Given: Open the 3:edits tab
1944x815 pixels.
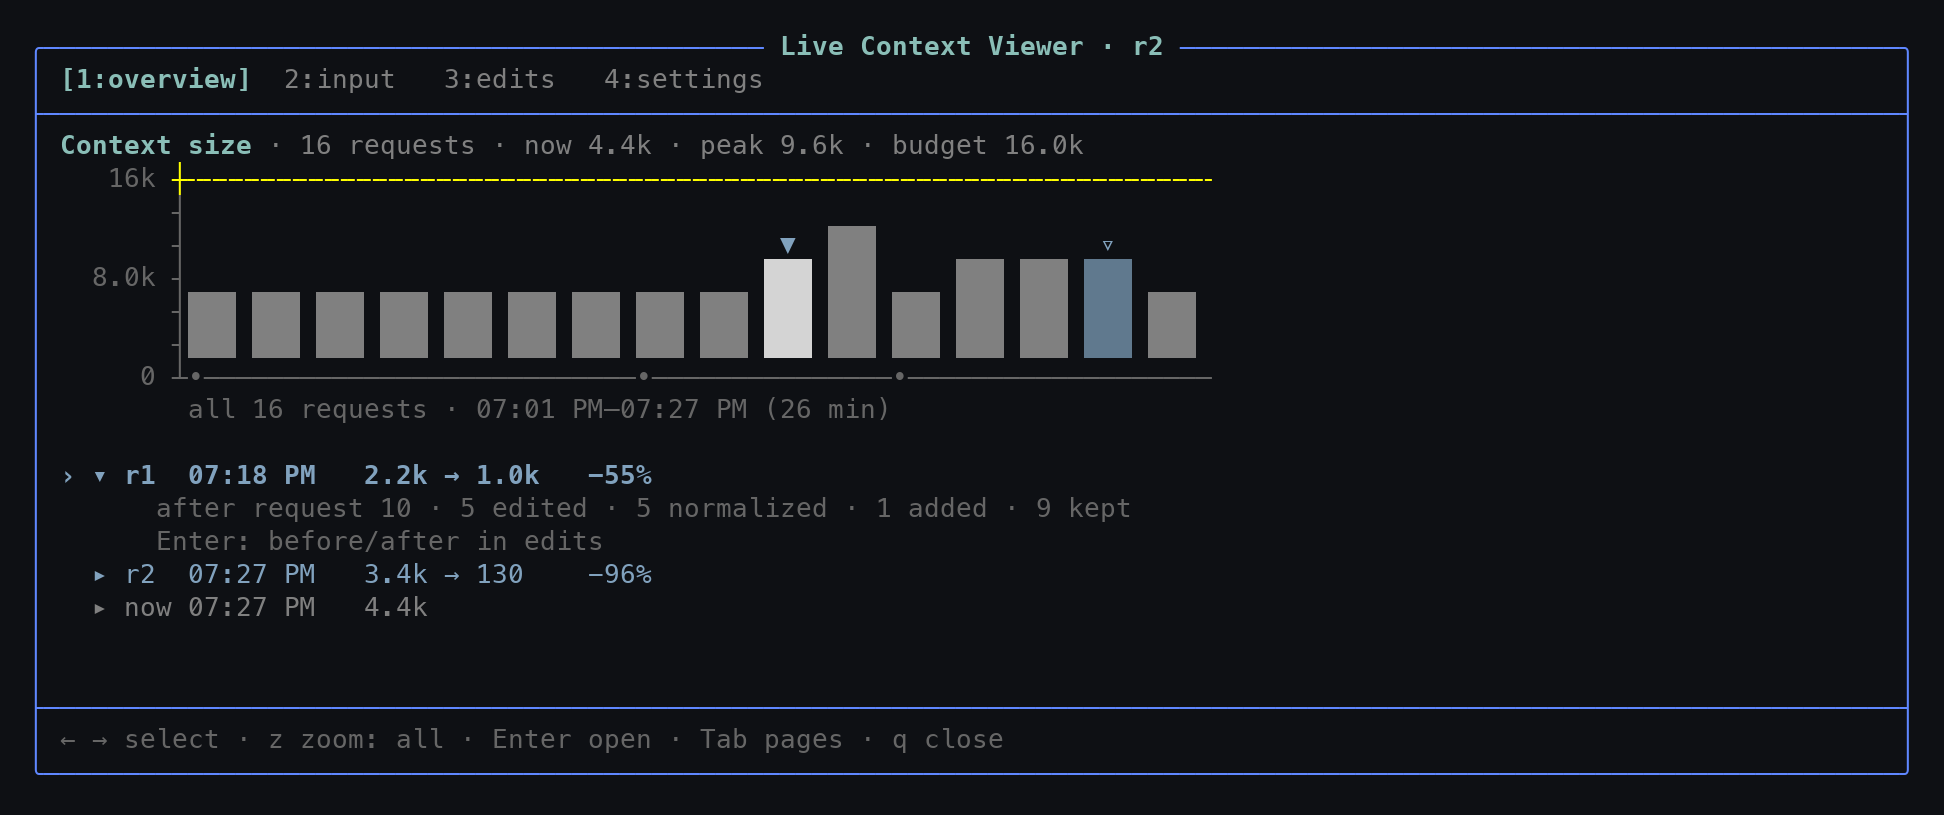Looking at the screenshot, I should click(500, 79).
